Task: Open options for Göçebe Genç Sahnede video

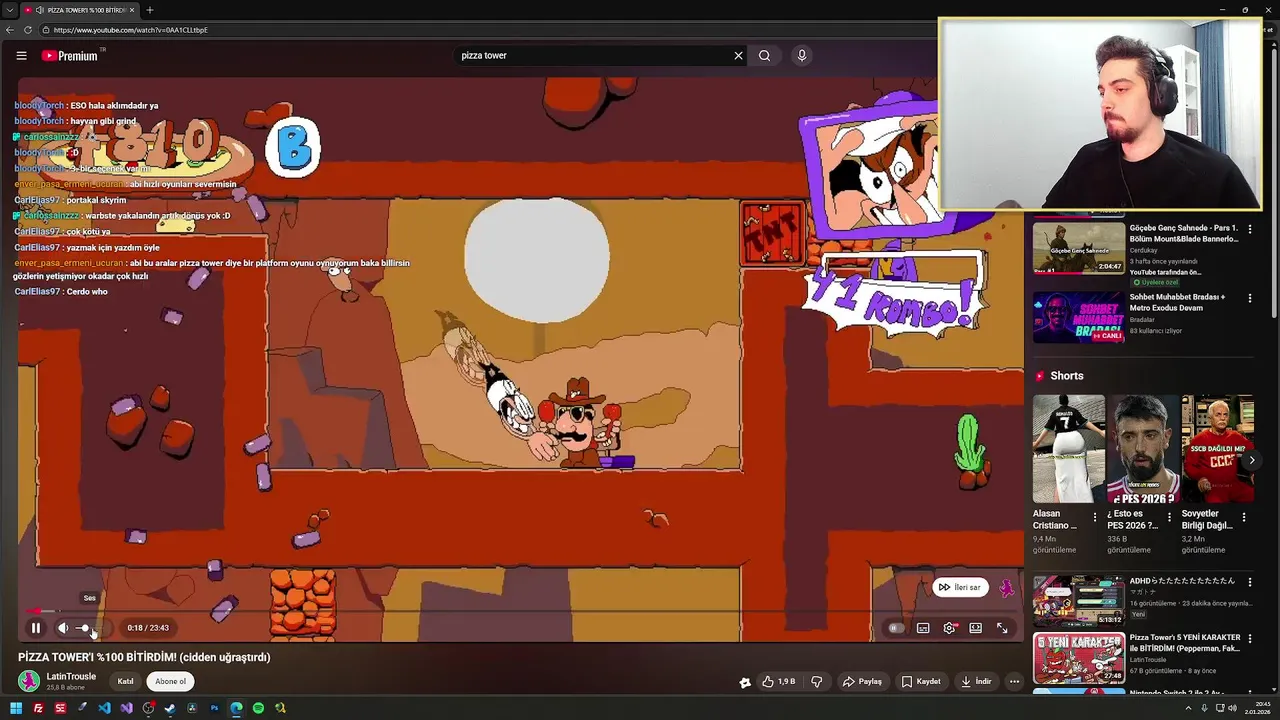Action: [1249, 229]
